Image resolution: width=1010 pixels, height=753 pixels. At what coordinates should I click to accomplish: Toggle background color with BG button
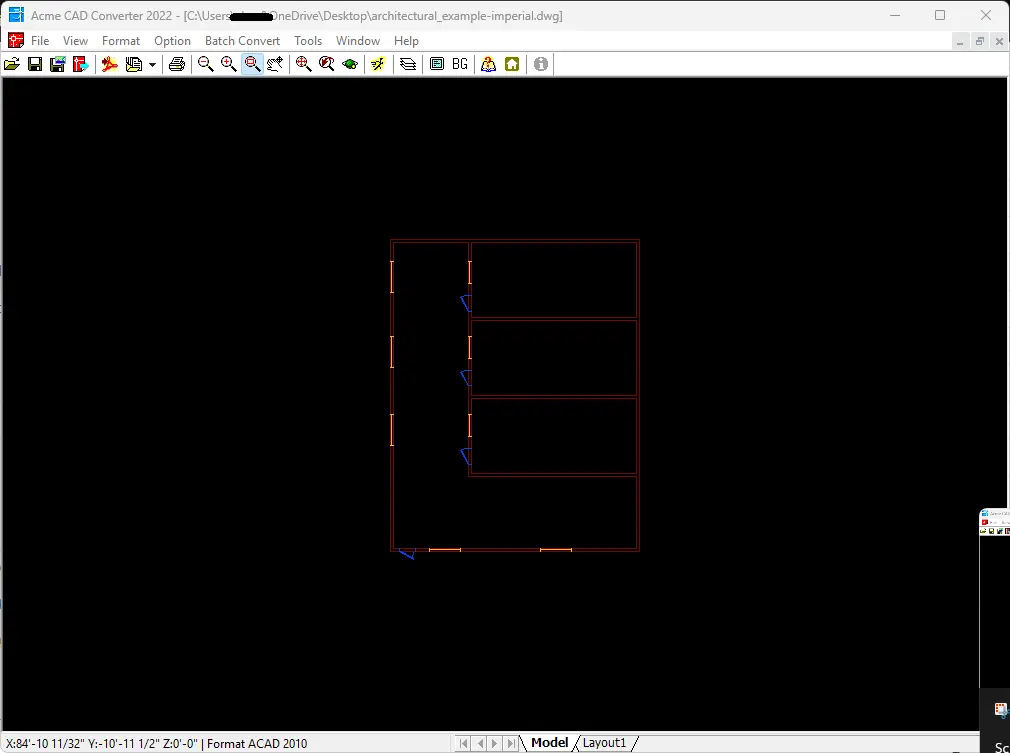(x=460, y=64)
